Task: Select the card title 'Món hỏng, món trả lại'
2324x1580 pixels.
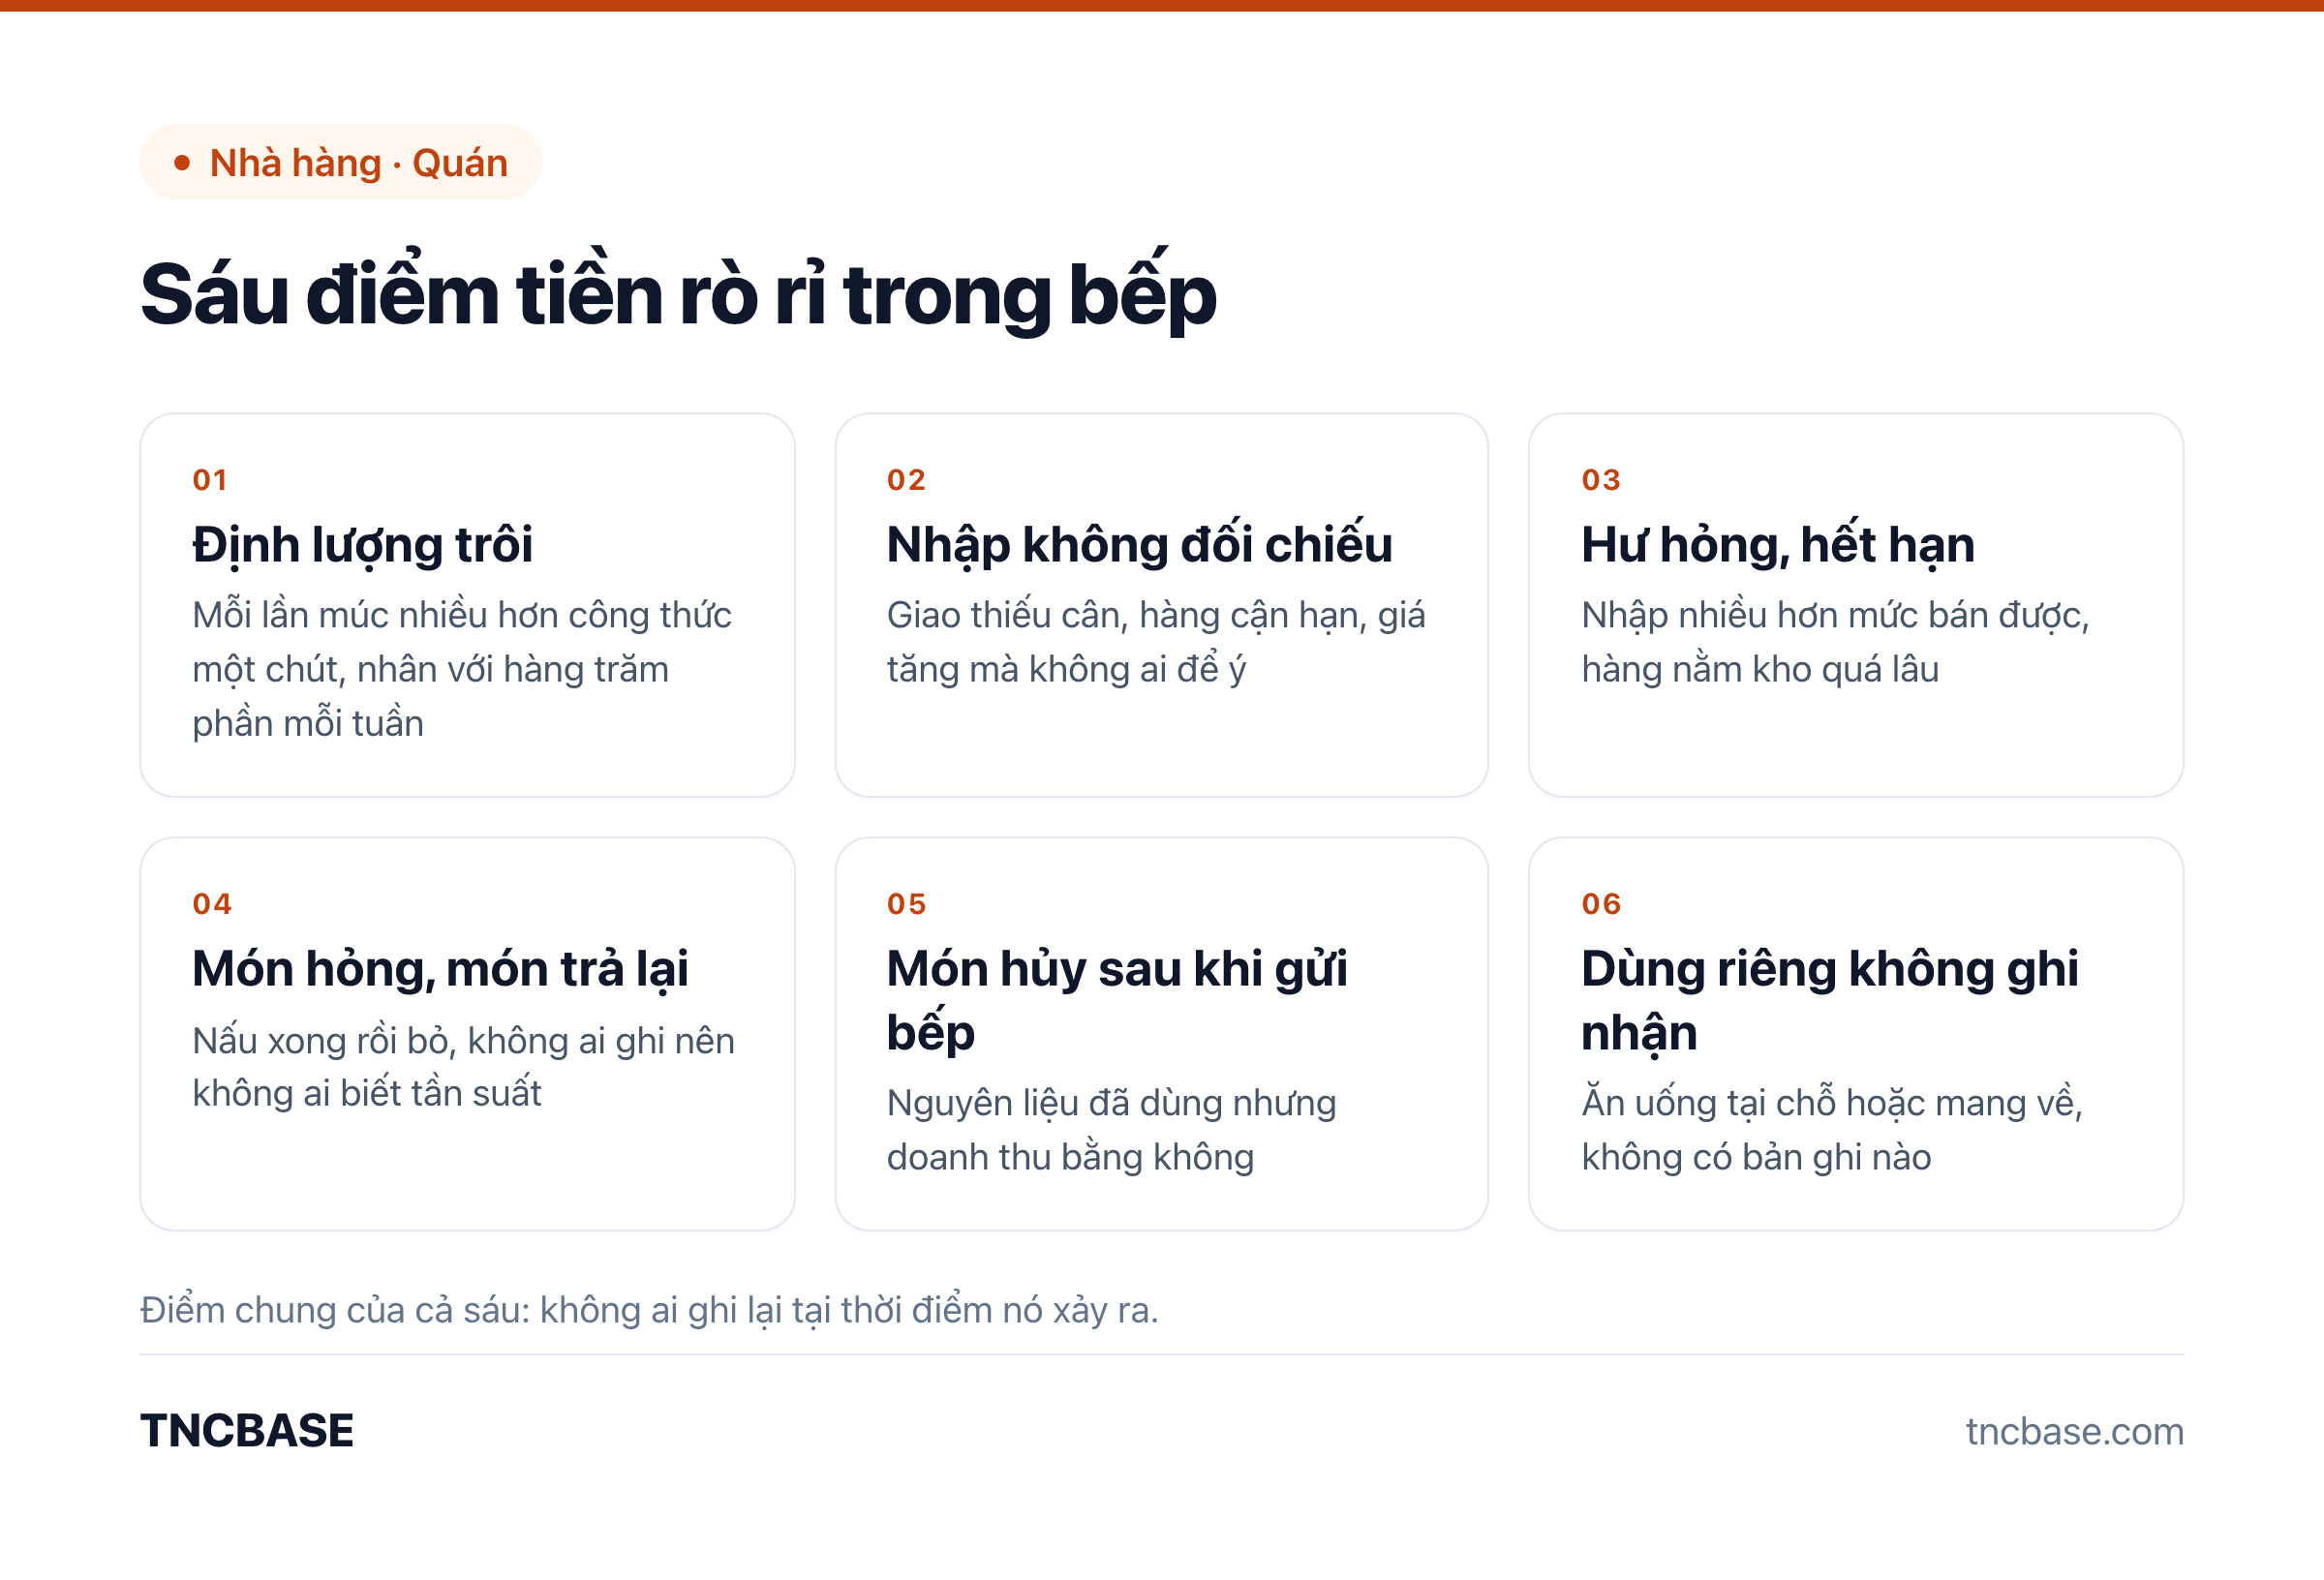Action: click(440, 970)
